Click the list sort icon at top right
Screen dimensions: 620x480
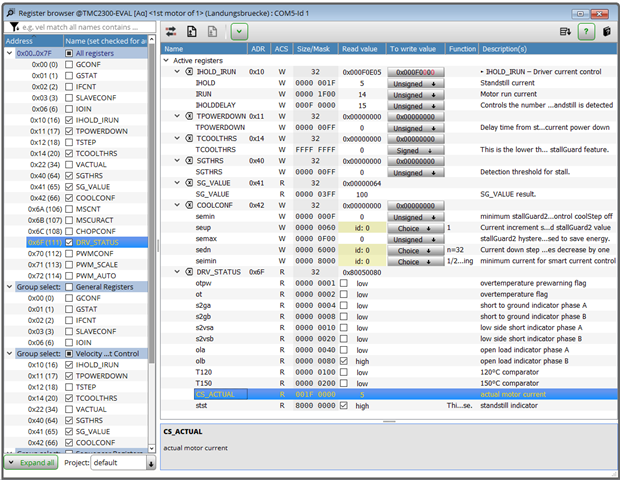click(x=566, y=32)
